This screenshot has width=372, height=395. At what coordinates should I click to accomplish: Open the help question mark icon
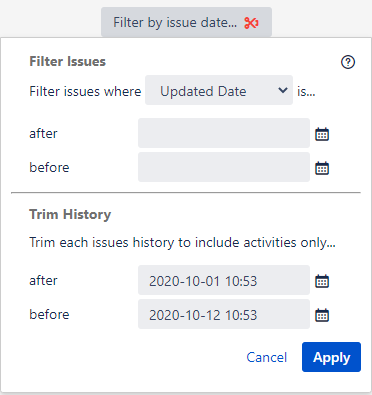[348, 62]
